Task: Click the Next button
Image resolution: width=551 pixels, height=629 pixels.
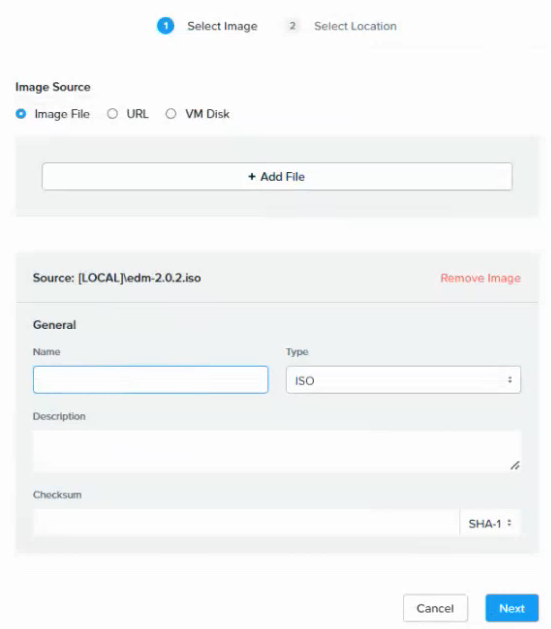Action: pyautogui.click(x=512, y=608)
